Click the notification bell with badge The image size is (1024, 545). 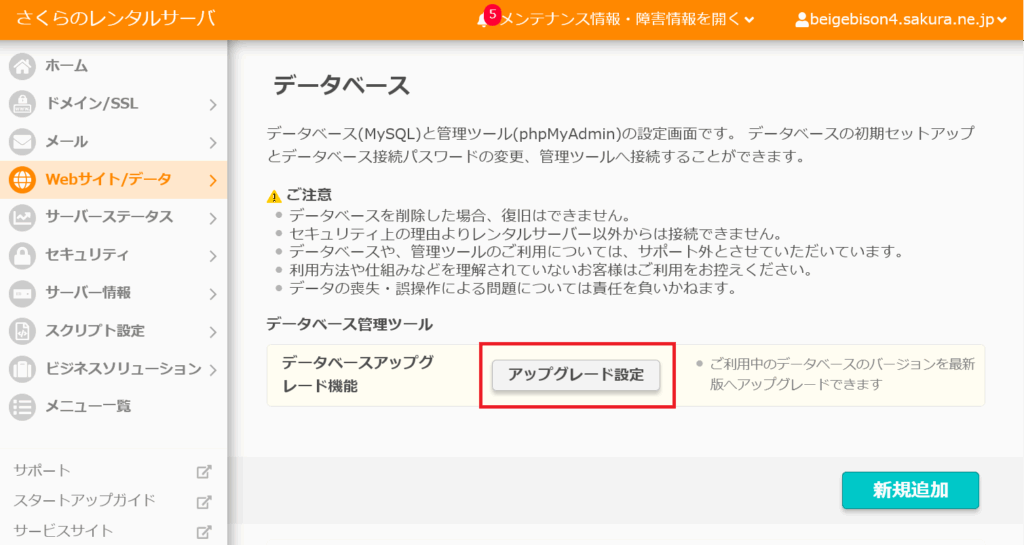tap(485, 20)
